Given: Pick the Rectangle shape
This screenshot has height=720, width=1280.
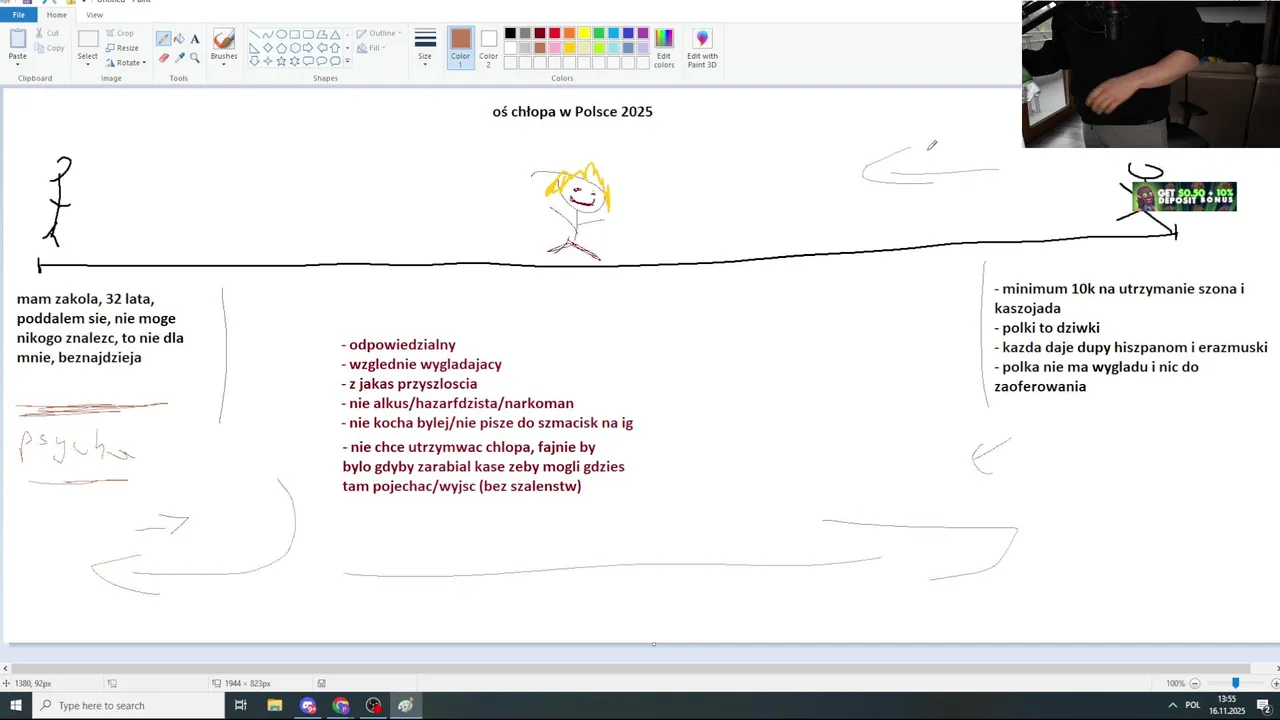Looking at the screenshot, I should tap(294, 34).
